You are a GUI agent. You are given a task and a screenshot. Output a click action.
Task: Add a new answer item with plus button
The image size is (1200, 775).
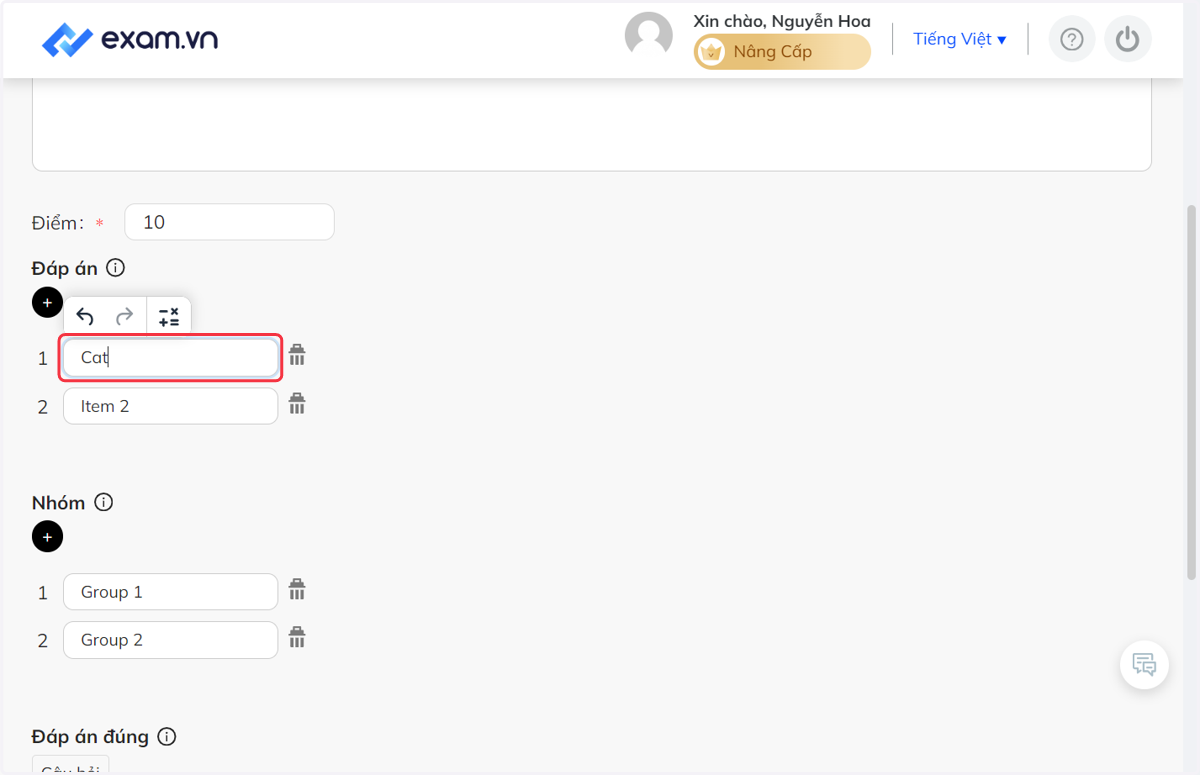pyautogui.click(x=47, y=302)
